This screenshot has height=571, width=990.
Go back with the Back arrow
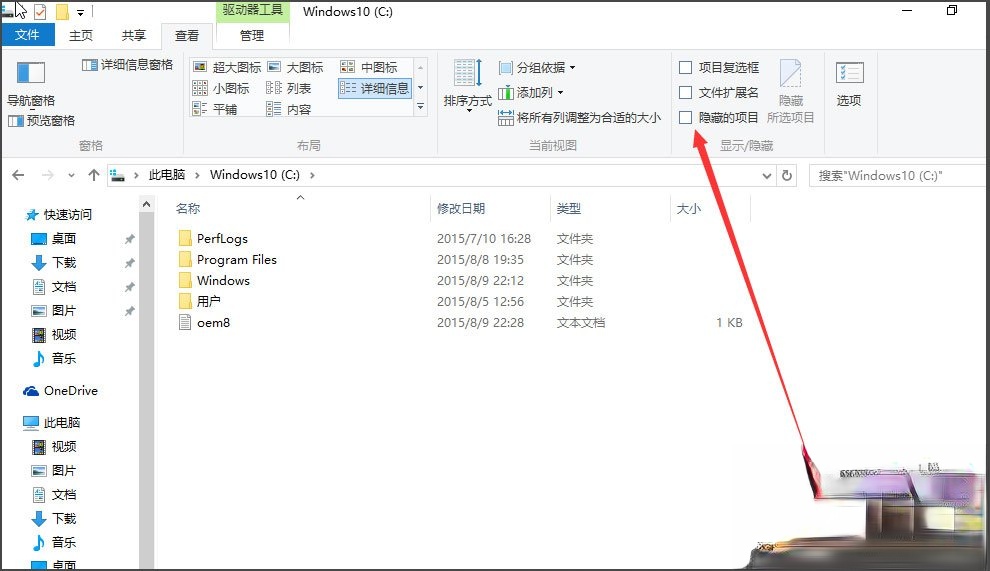pyautogui.click(x=18, y=175)
